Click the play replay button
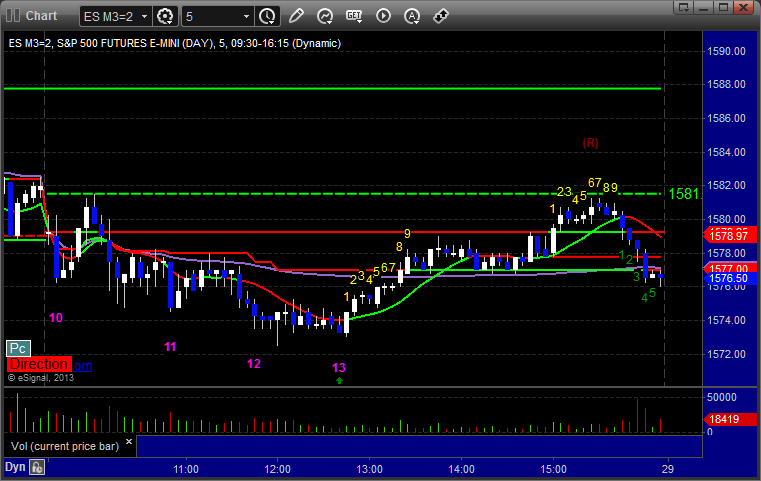 tap(383, 16)
